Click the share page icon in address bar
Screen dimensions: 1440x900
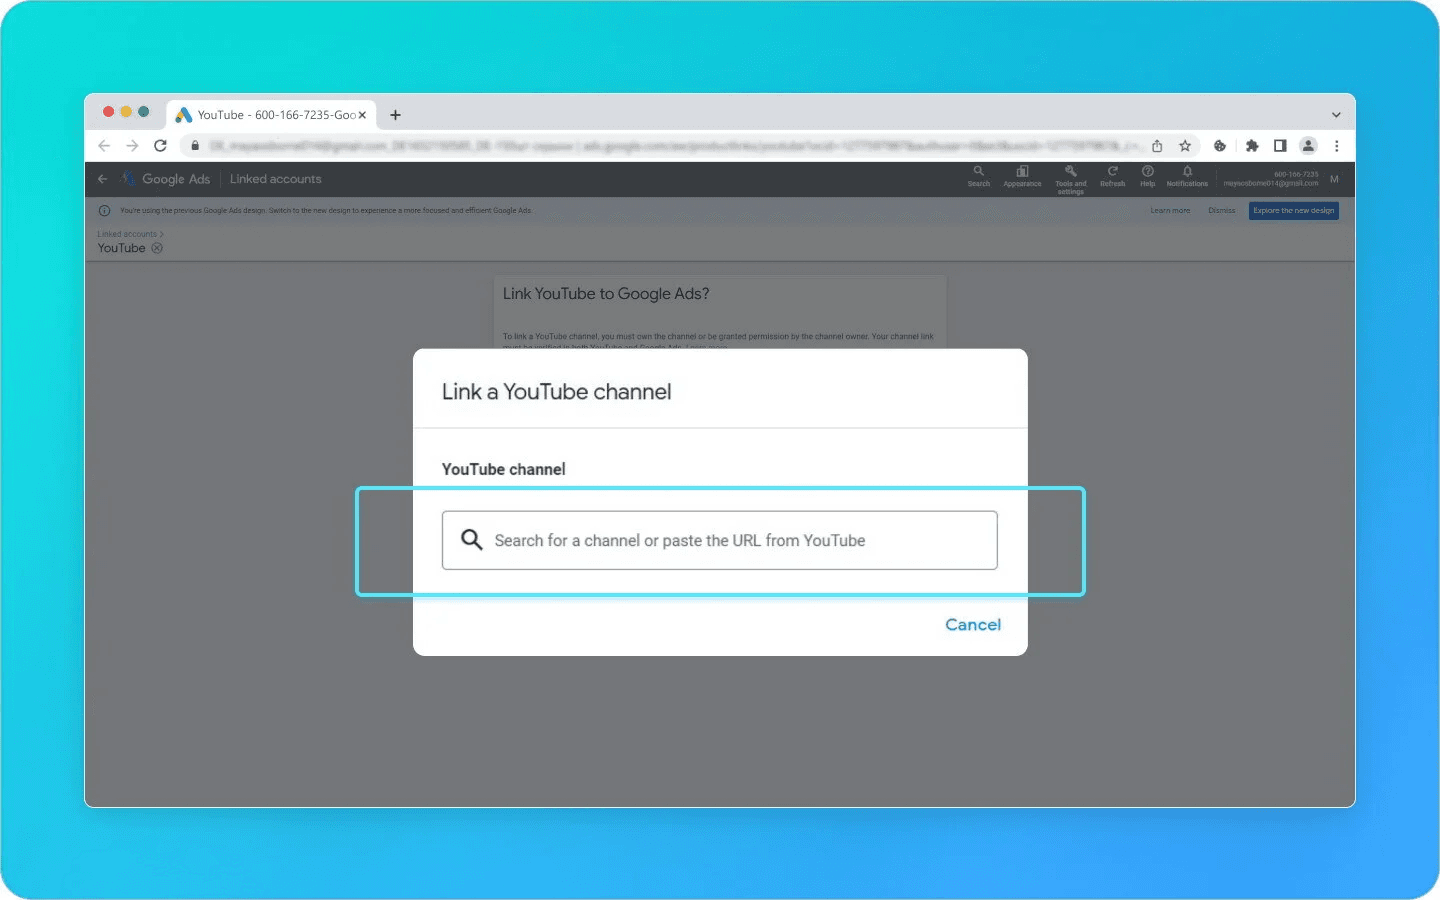click(x=1157, y=146)
